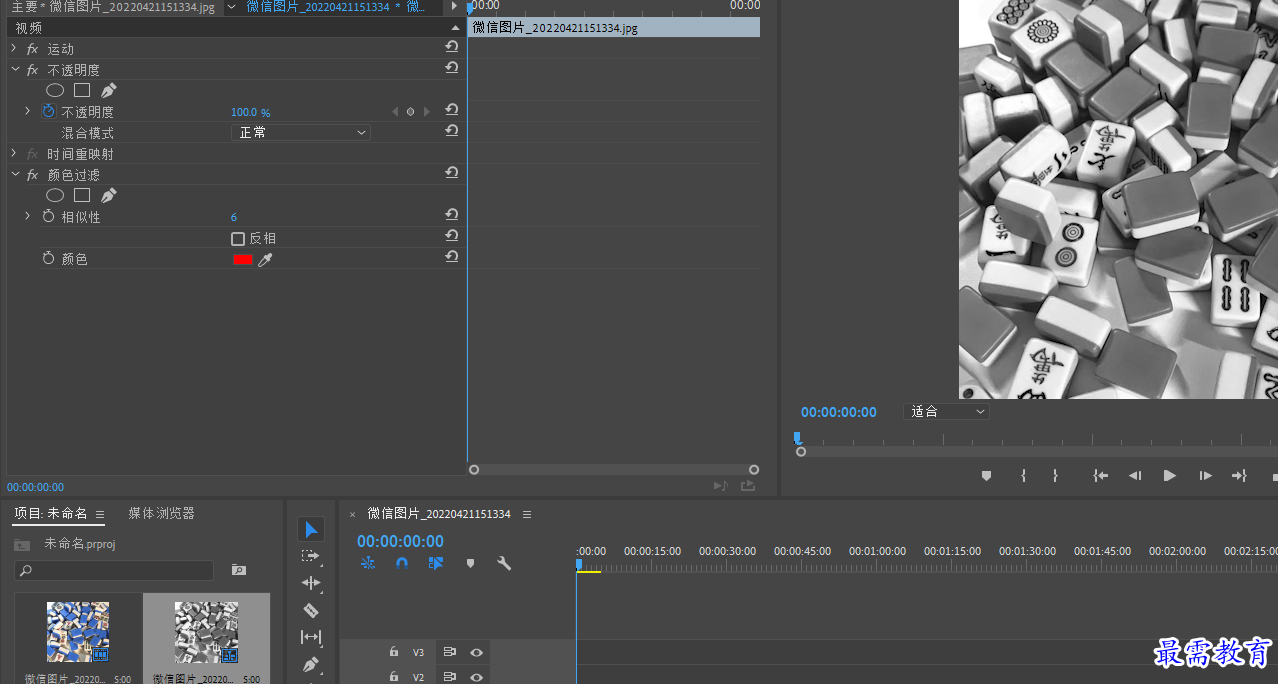Screen dimensions: 1278x684
Task: Click the 100.0 % opacity value
Action: point(250,113)
